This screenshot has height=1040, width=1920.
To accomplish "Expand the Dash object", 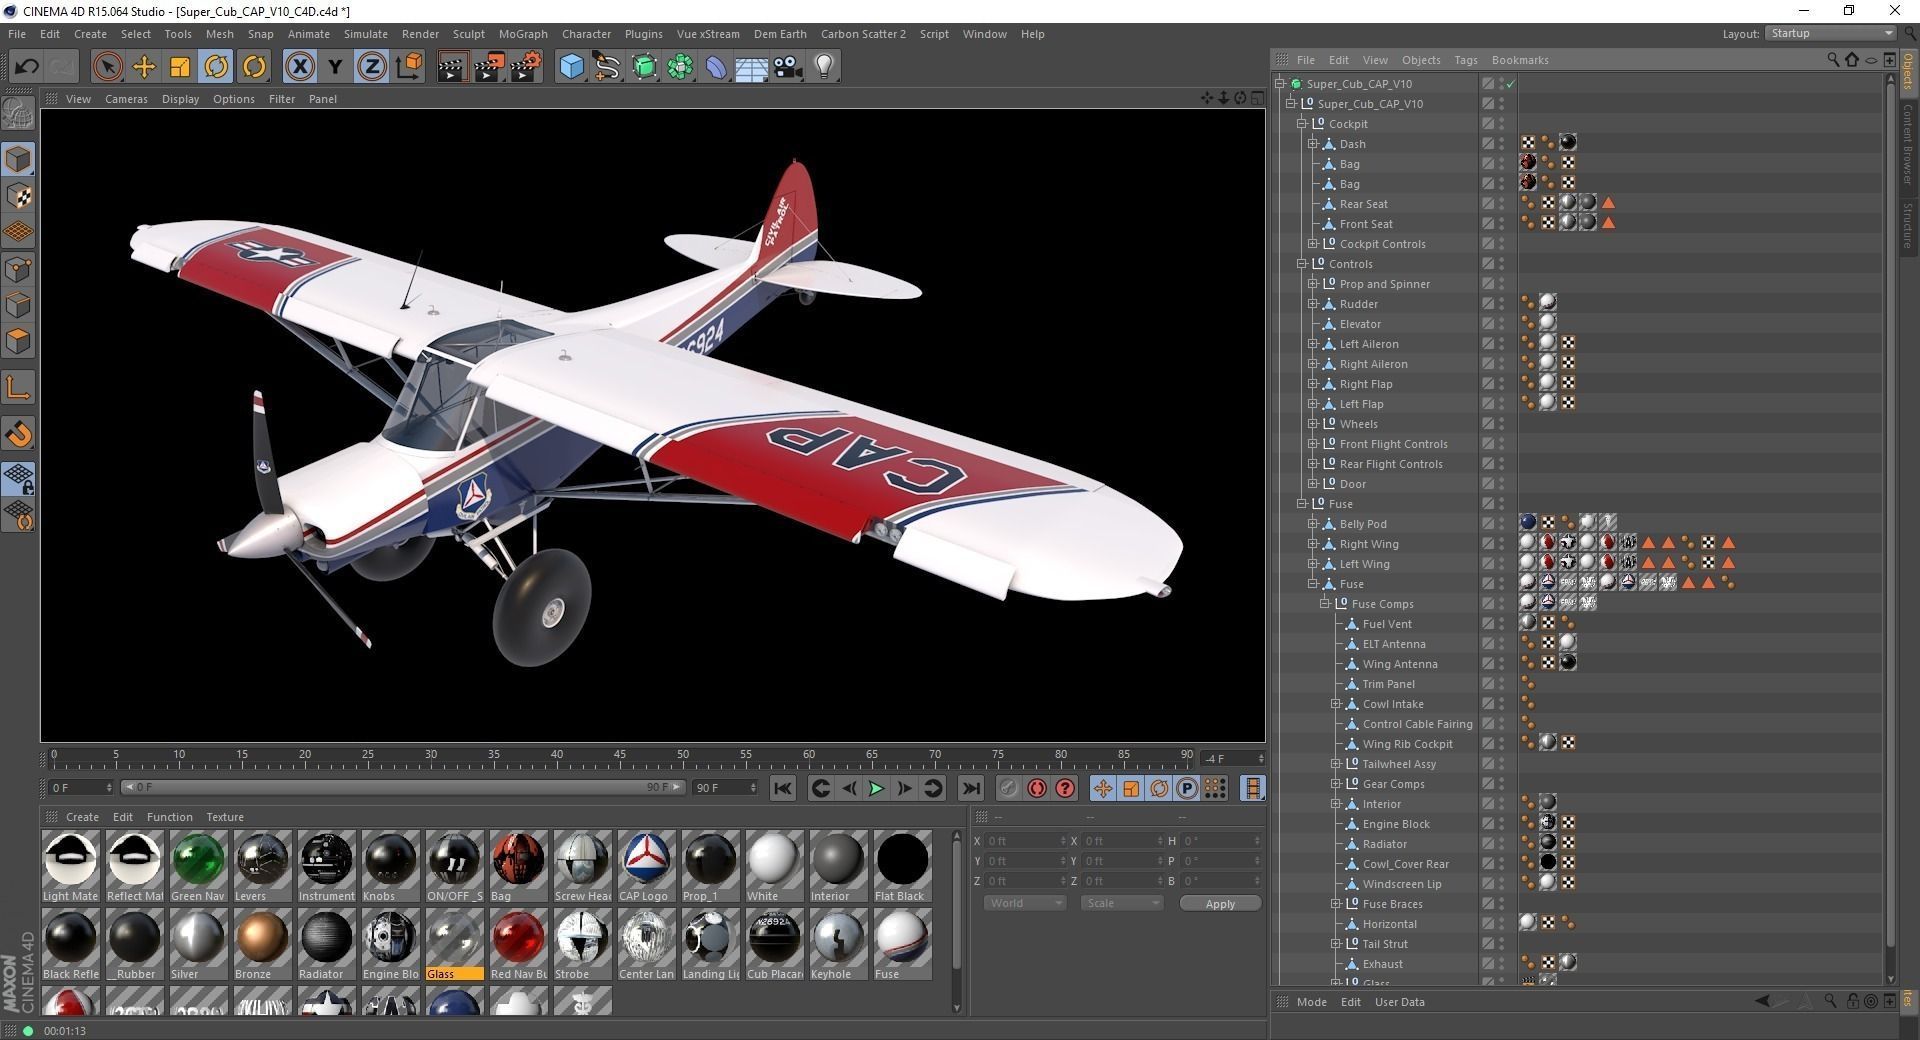I will coord(1313,144).
